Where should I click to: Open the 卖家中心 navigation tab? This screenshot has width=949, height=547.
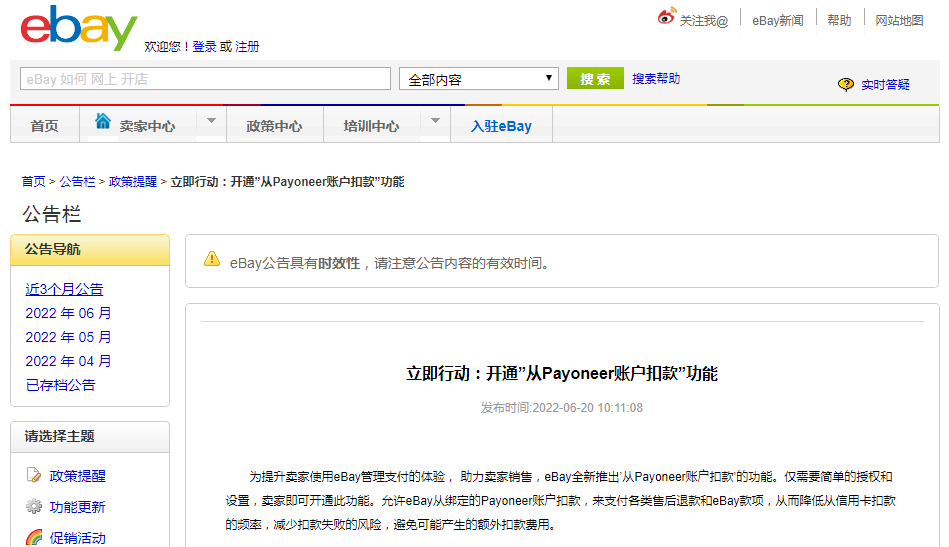click(147, 126)
